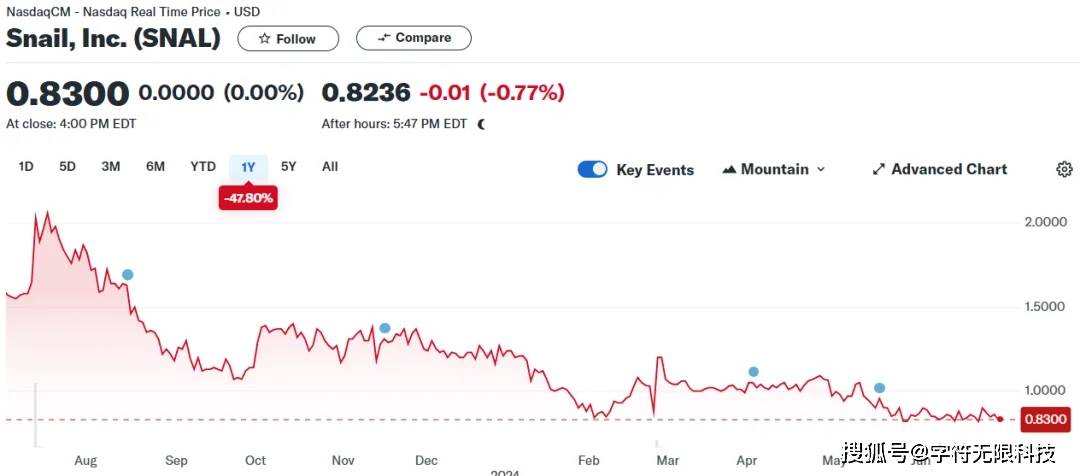Click the after-hours price 0.8236
Viewport: 1080px width, 476px height.
coord(366,92)
